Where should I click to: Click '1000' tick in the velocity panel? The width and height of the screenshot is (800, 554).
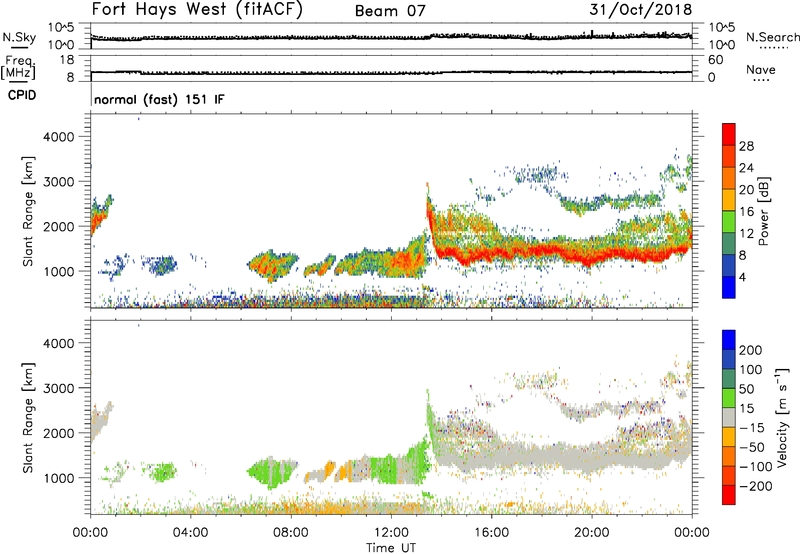pos(59,478)
